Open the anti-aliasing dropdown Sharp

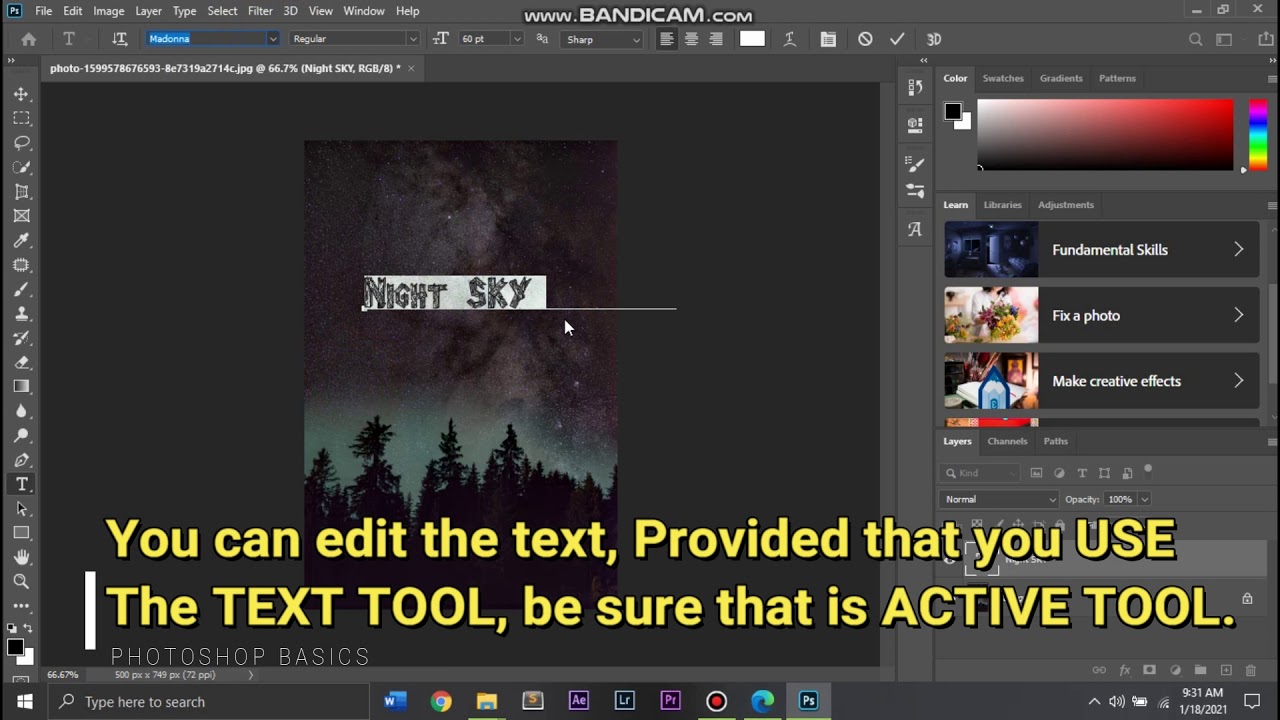(x=603, y=39)
